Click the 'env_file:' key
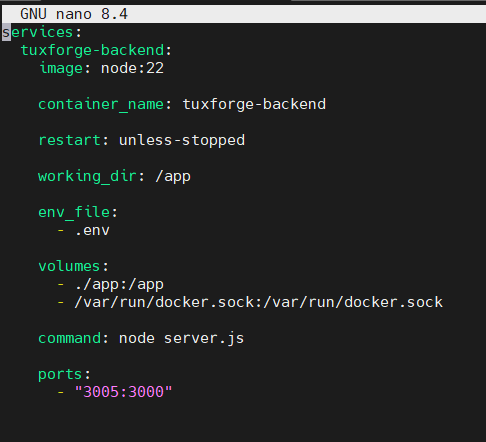 pos(78,212)
